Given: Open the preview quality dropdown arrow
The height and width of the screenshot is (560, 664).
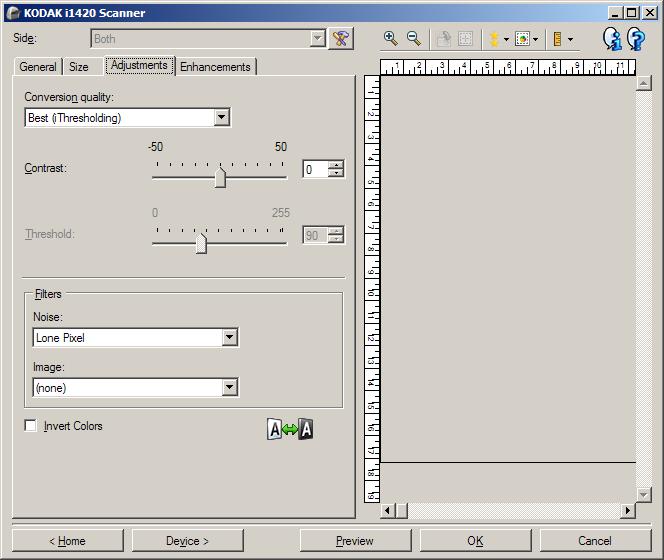Looking at the screenshot, I should 506,39.
